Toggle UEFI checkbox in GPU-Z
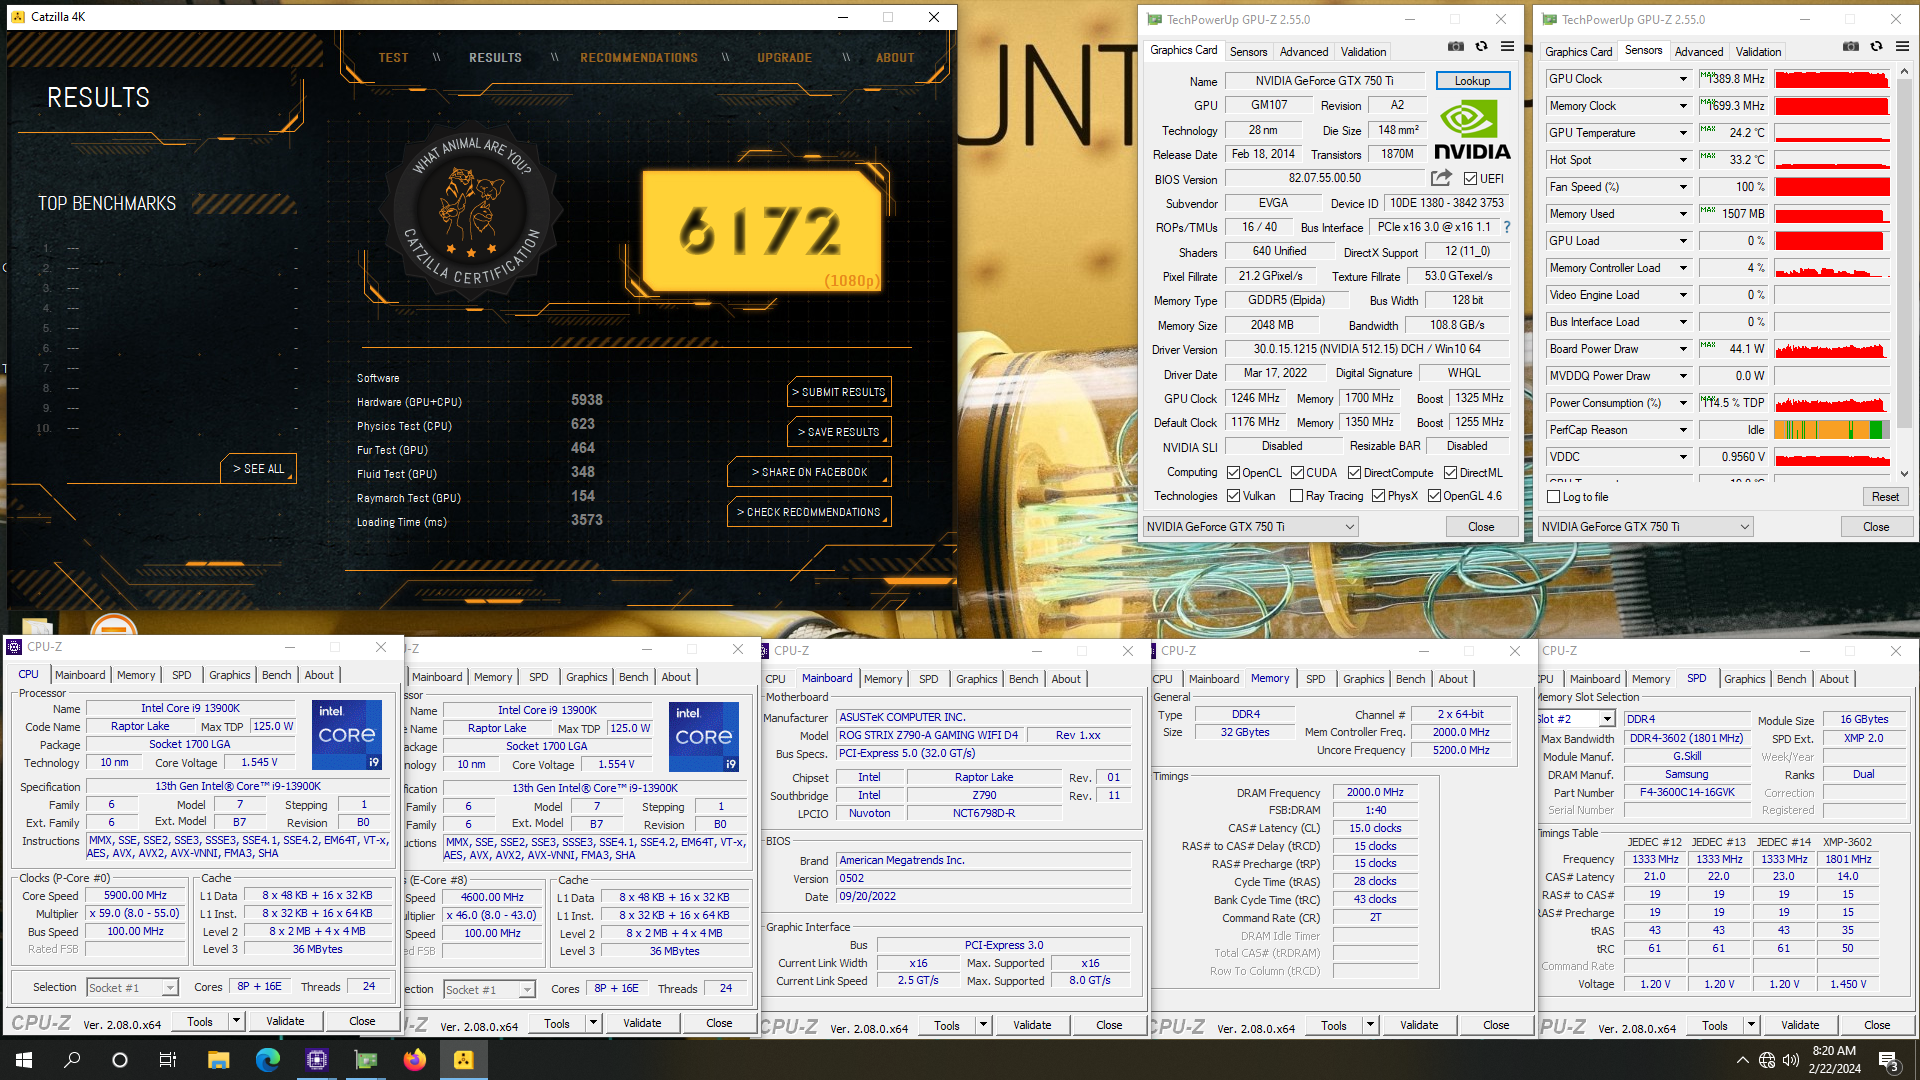Image resolution: width=1920 pixels, height=1080 pixels. coord(1470,179)
